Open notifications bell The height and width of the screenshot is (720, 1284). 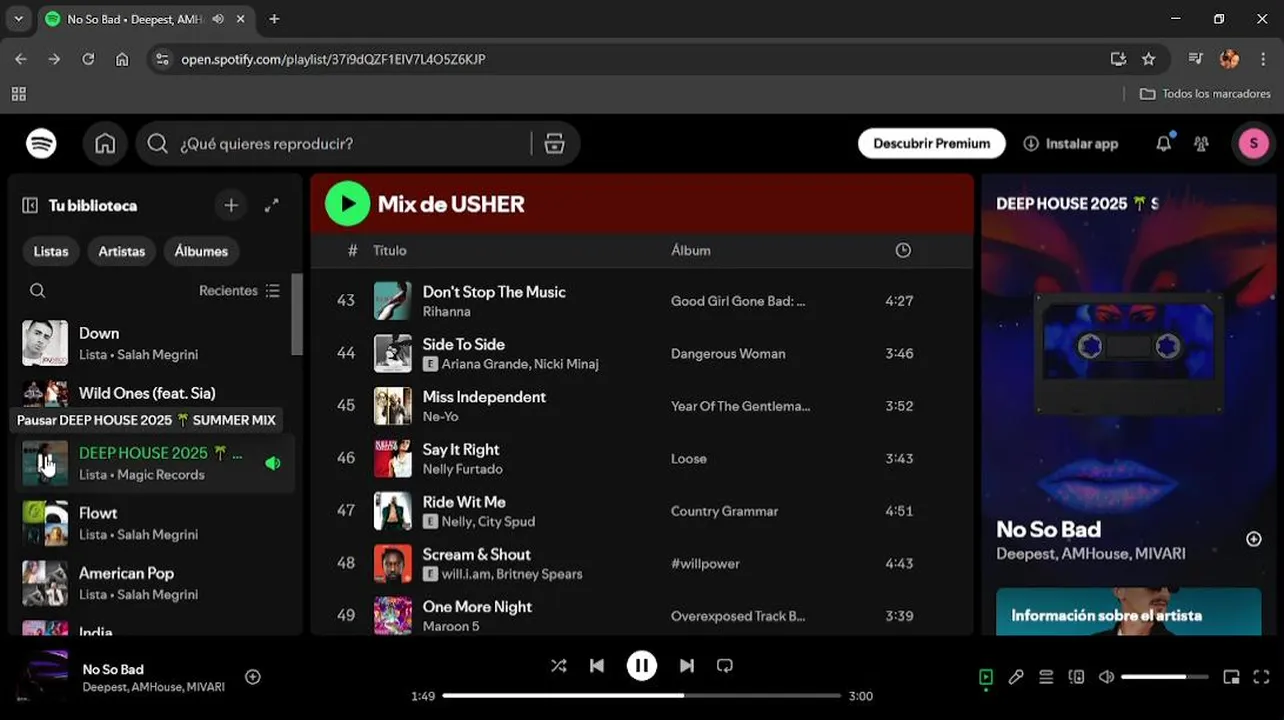click(x=1163, y=143)
